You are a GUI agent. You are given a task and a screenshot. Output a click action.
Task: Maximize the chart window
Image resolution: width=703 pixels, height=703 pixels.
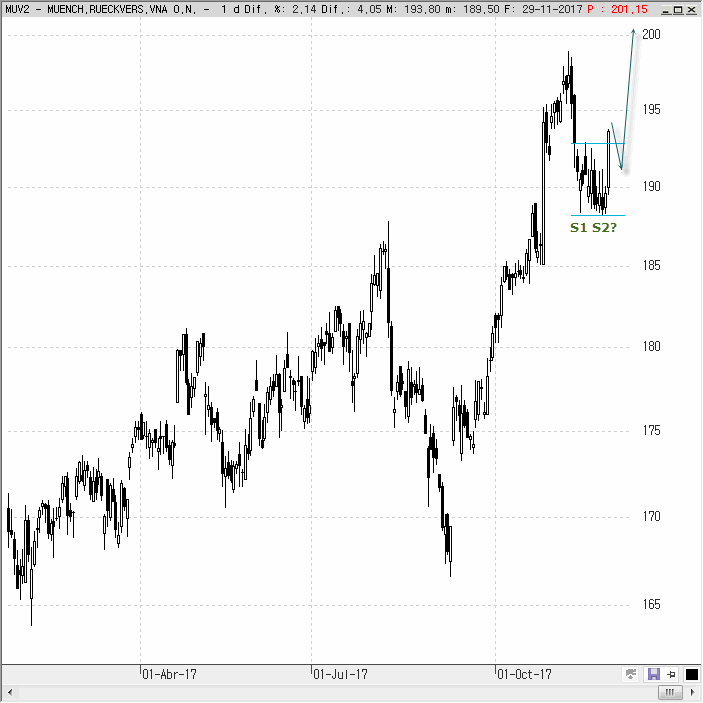pos(679,9)
